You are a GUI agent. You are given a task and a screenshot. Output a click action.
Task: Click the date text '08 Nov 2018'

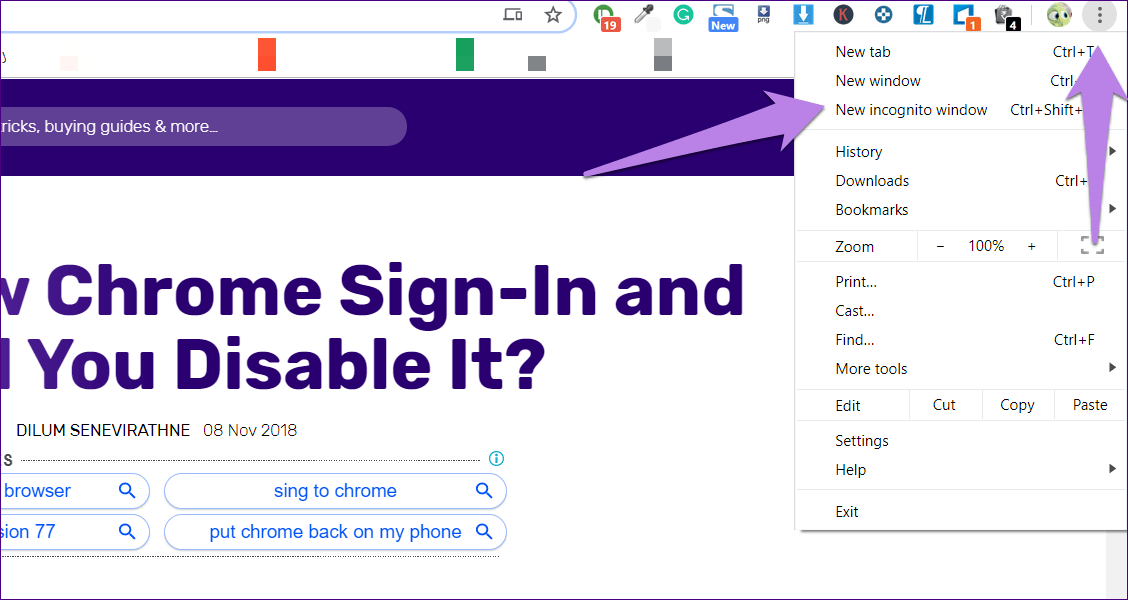tap(250, 430)
